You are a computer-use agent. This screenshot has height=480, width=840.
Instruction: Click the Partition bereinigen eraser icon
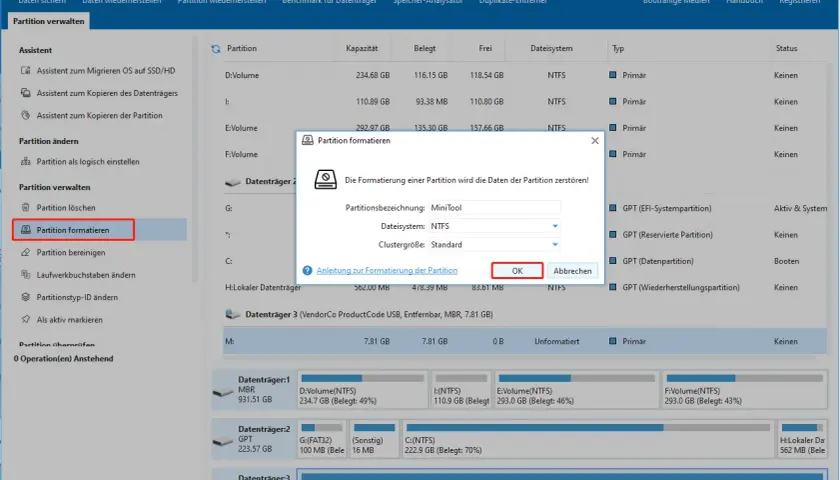point(25,252)
